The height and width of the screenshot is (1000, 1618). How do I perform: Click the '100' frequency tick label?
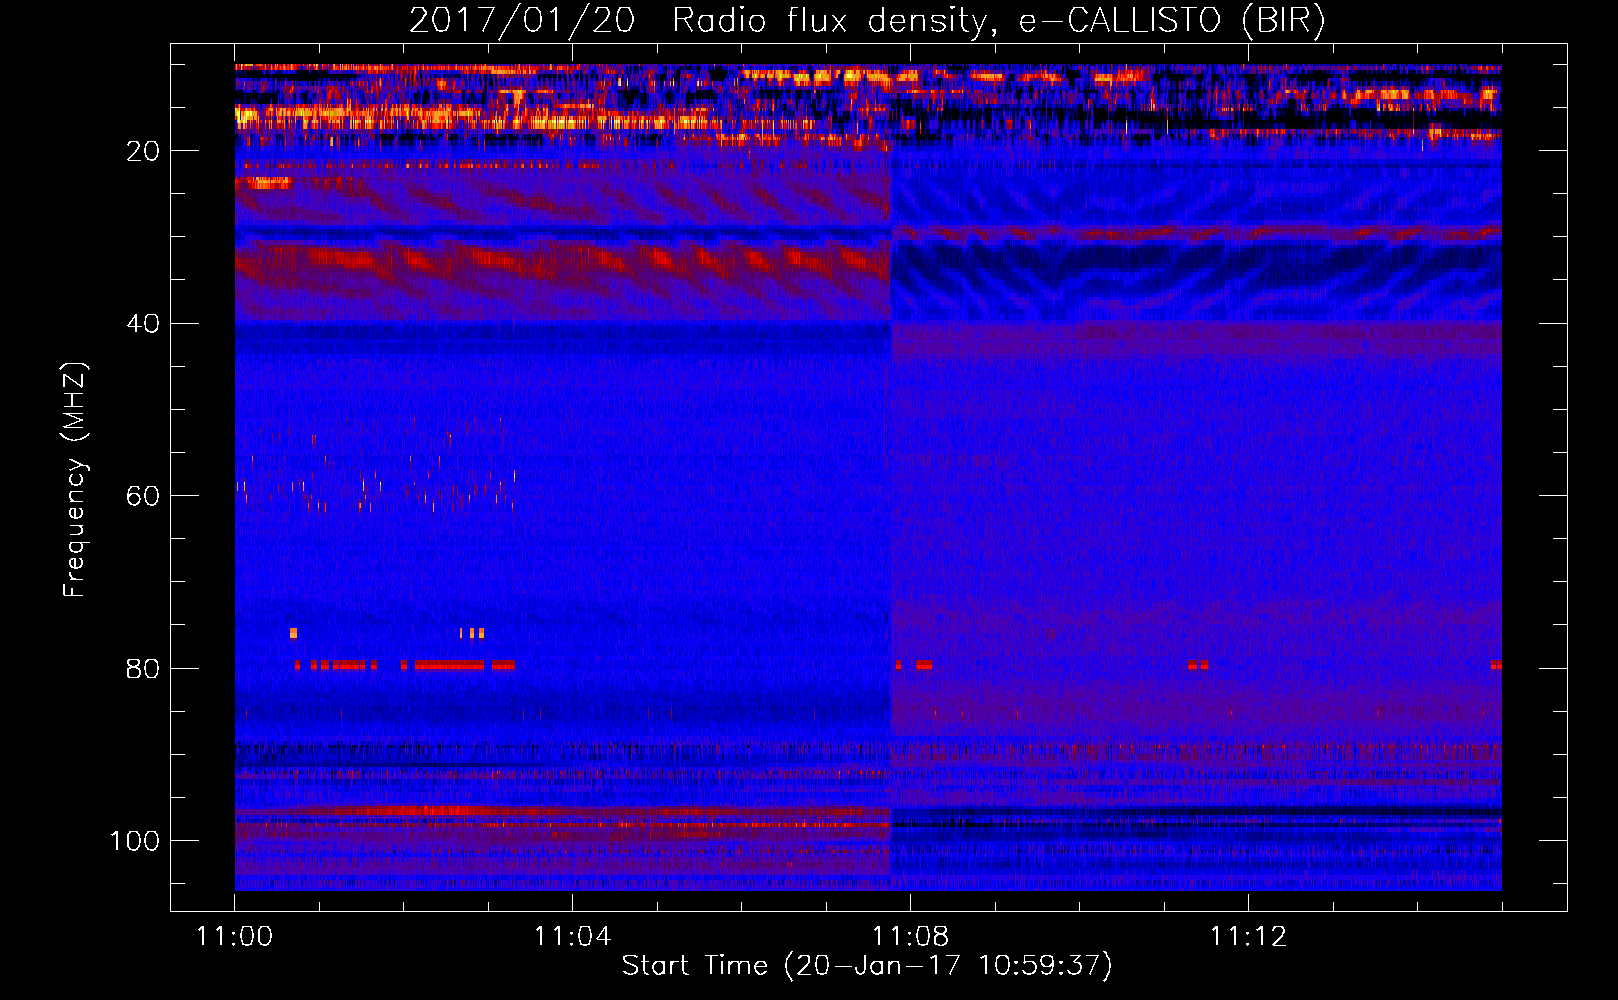(135, 841)
